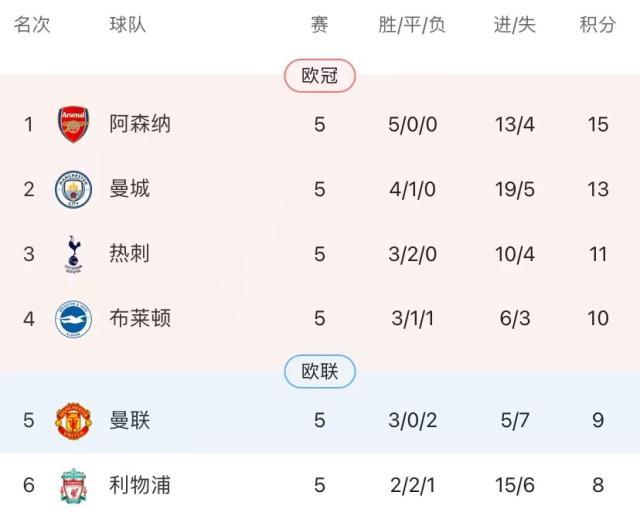Click the Liverpool club crest icon
Viewport: 640px width, 526px height.
tap(73, 485)
